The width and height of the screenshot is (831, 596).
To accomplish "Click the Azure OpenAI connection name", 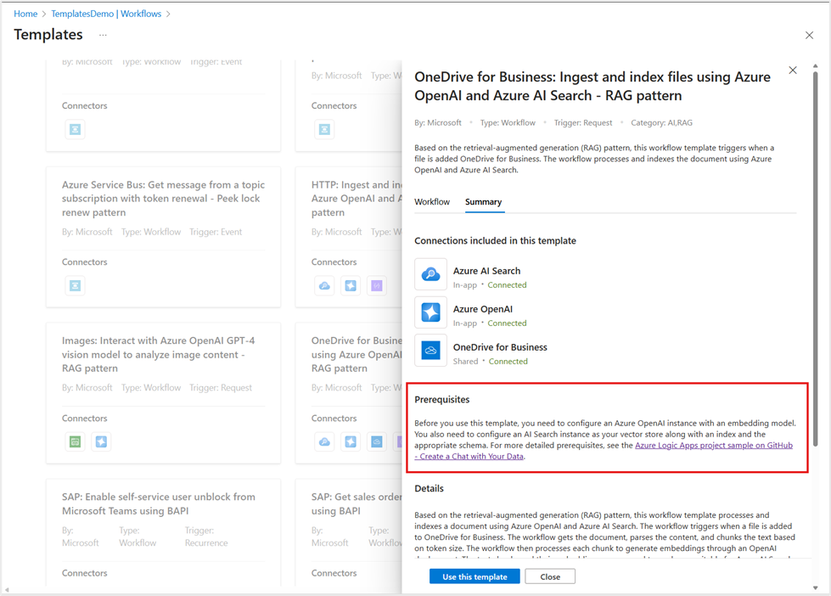I will coord(483,309).
